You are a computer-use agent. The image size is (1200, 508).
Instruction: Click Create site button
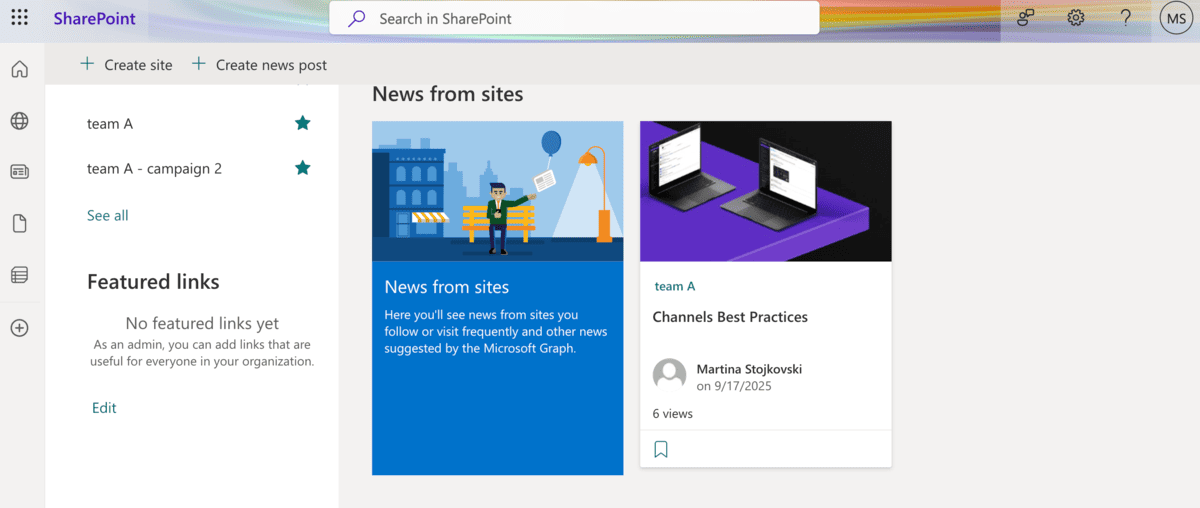[126, 64]
